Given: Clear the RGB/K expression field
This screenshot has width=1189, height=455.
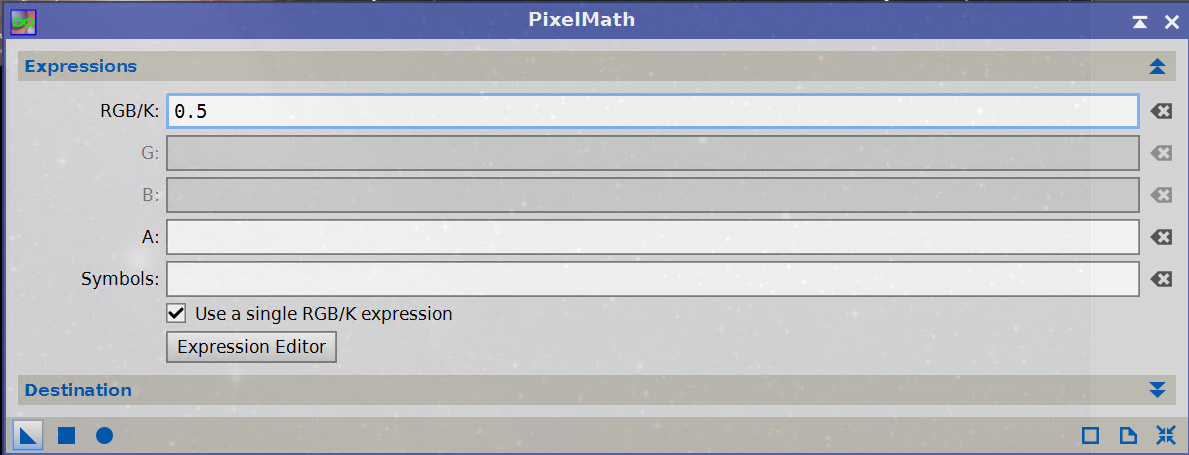Looking at the screenshot, I should point(1160,111).
